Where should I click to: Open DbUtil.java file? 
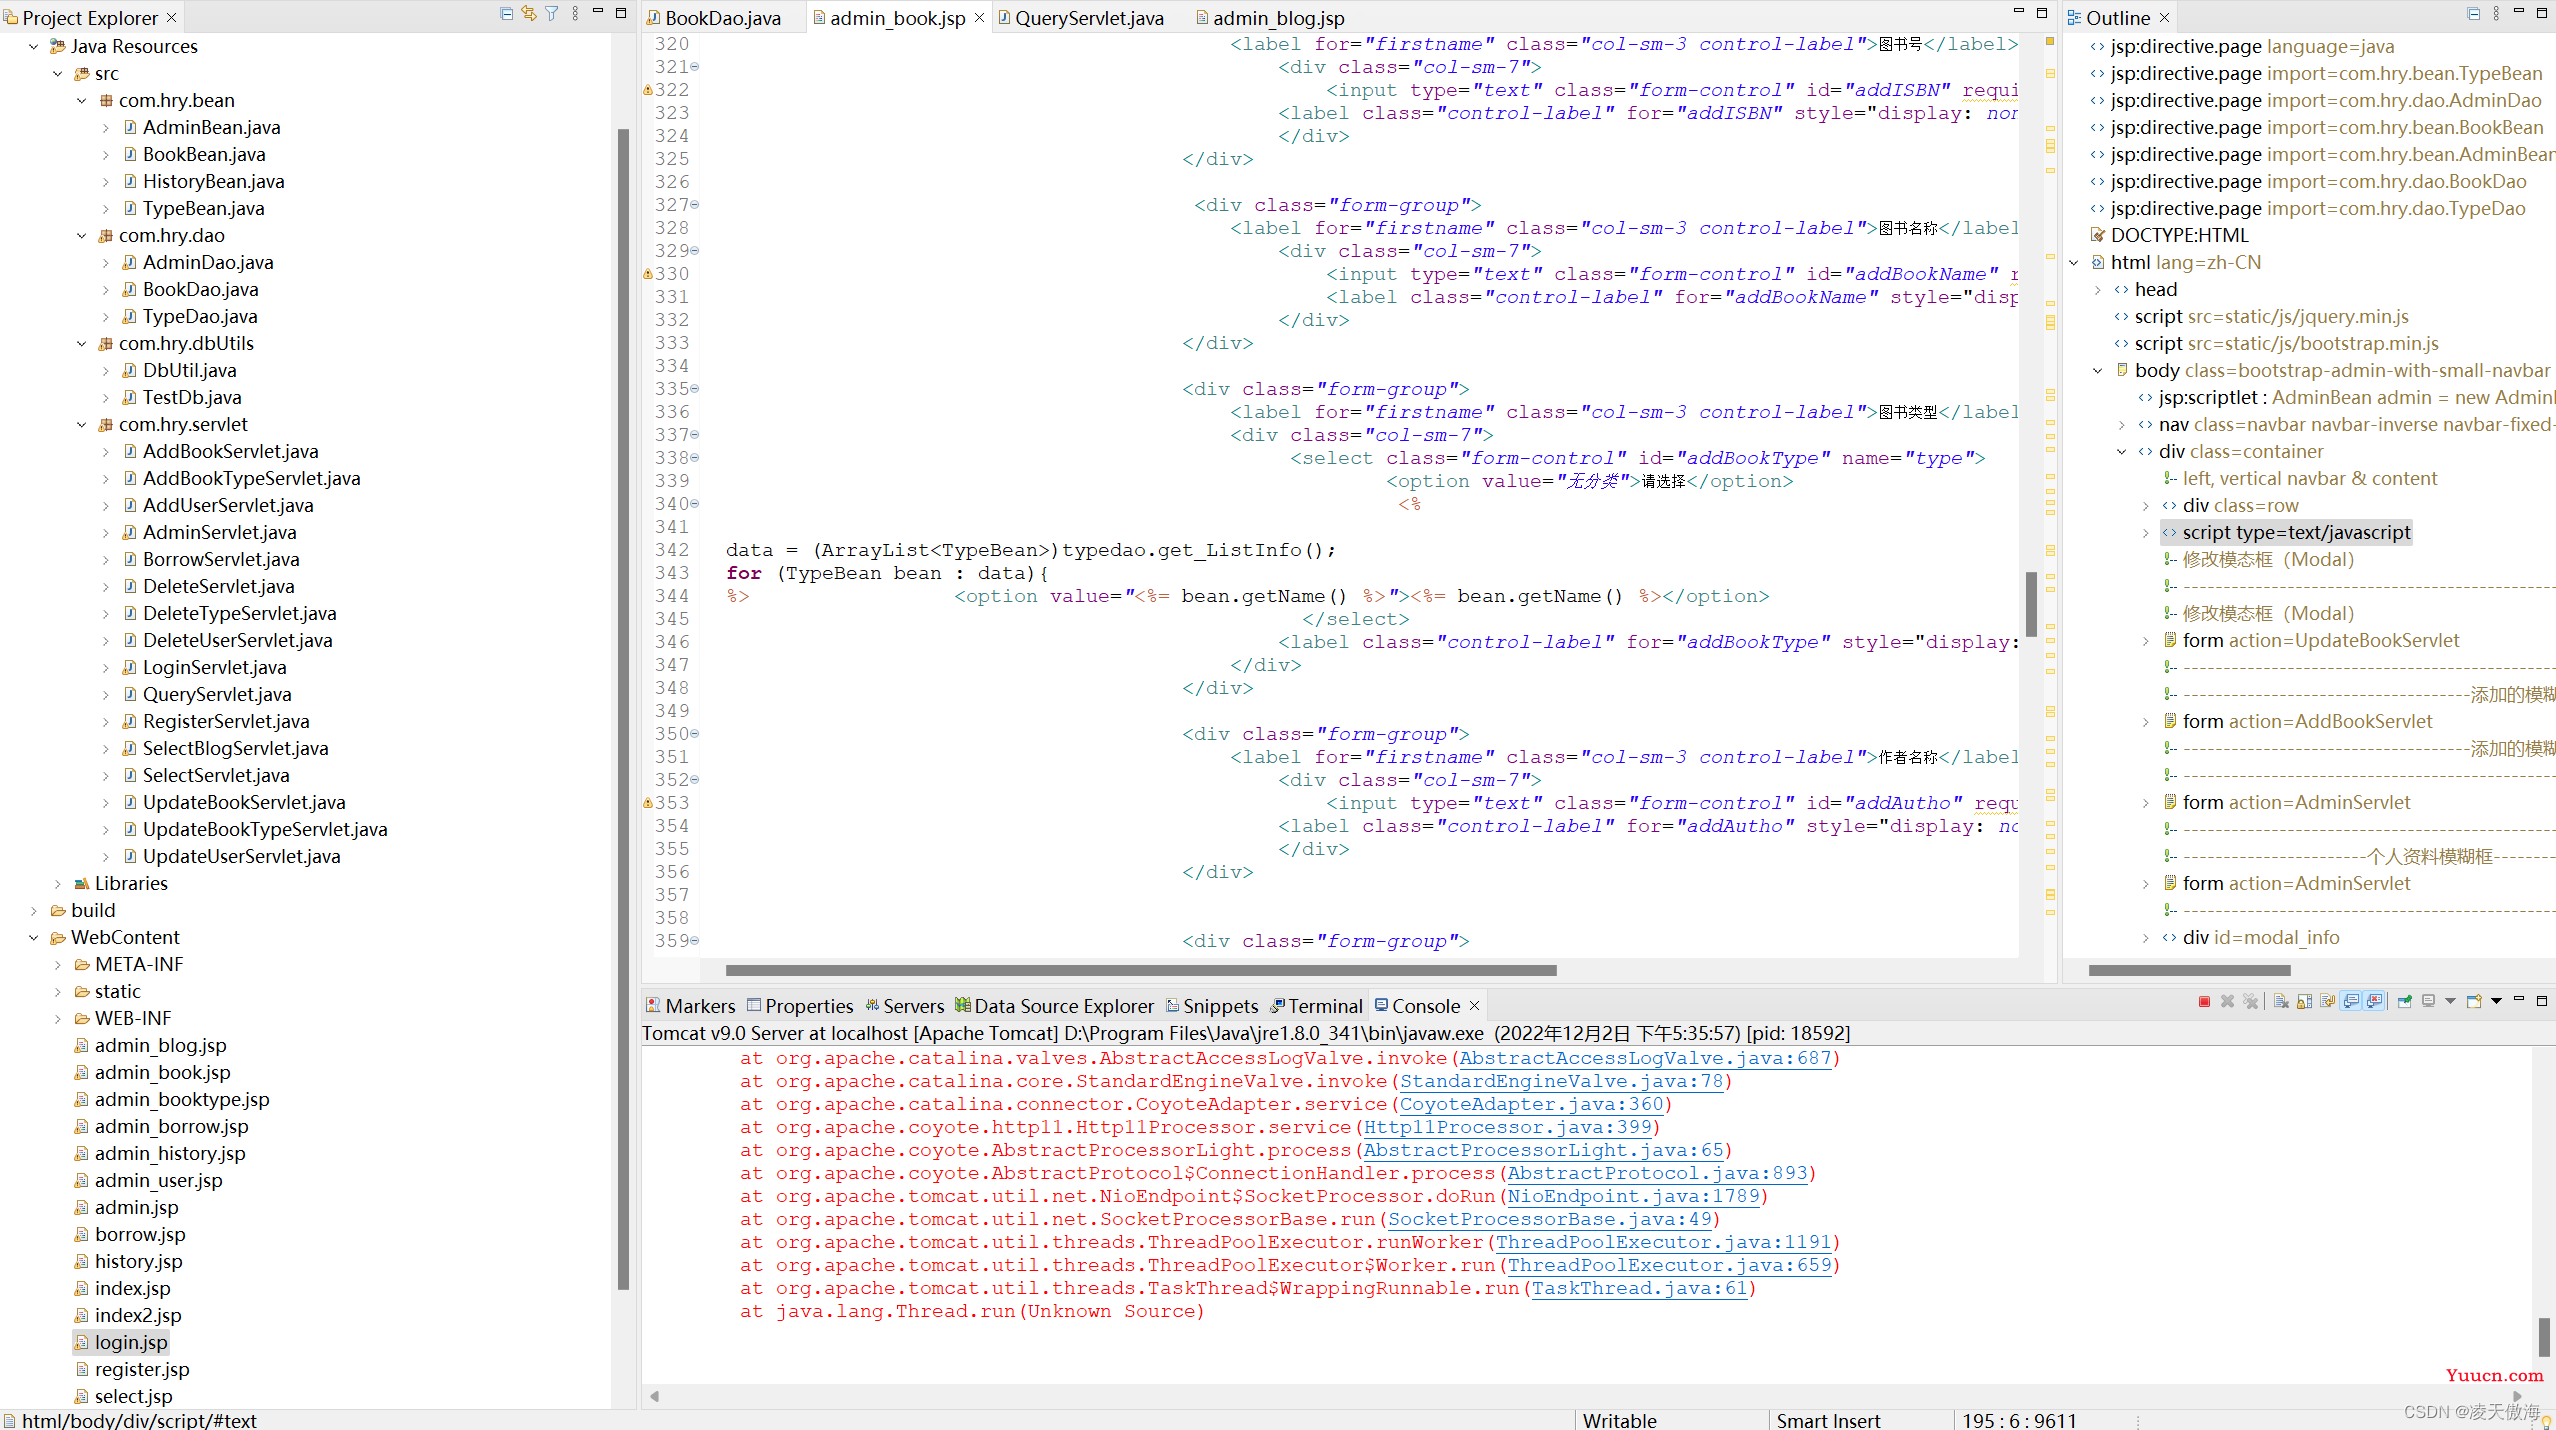point(189,370)
